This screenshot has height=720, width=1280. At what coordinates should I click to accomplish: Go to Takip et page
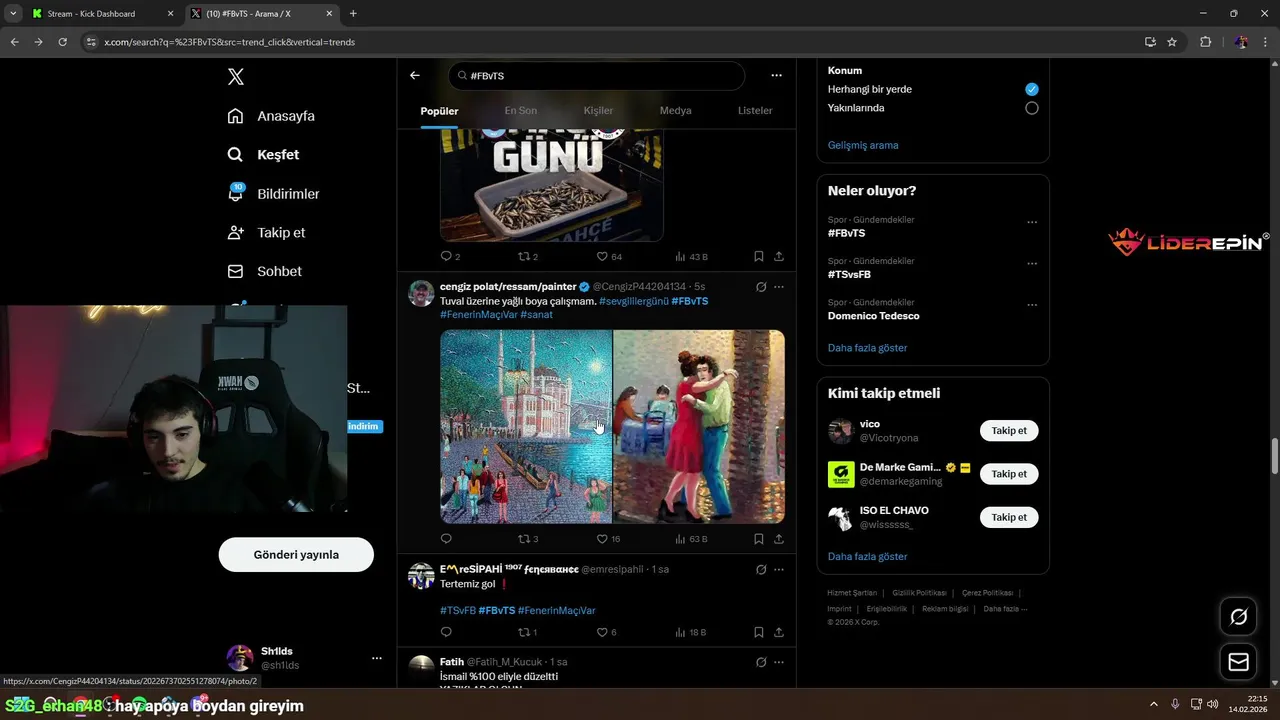[x=266, y=232]
